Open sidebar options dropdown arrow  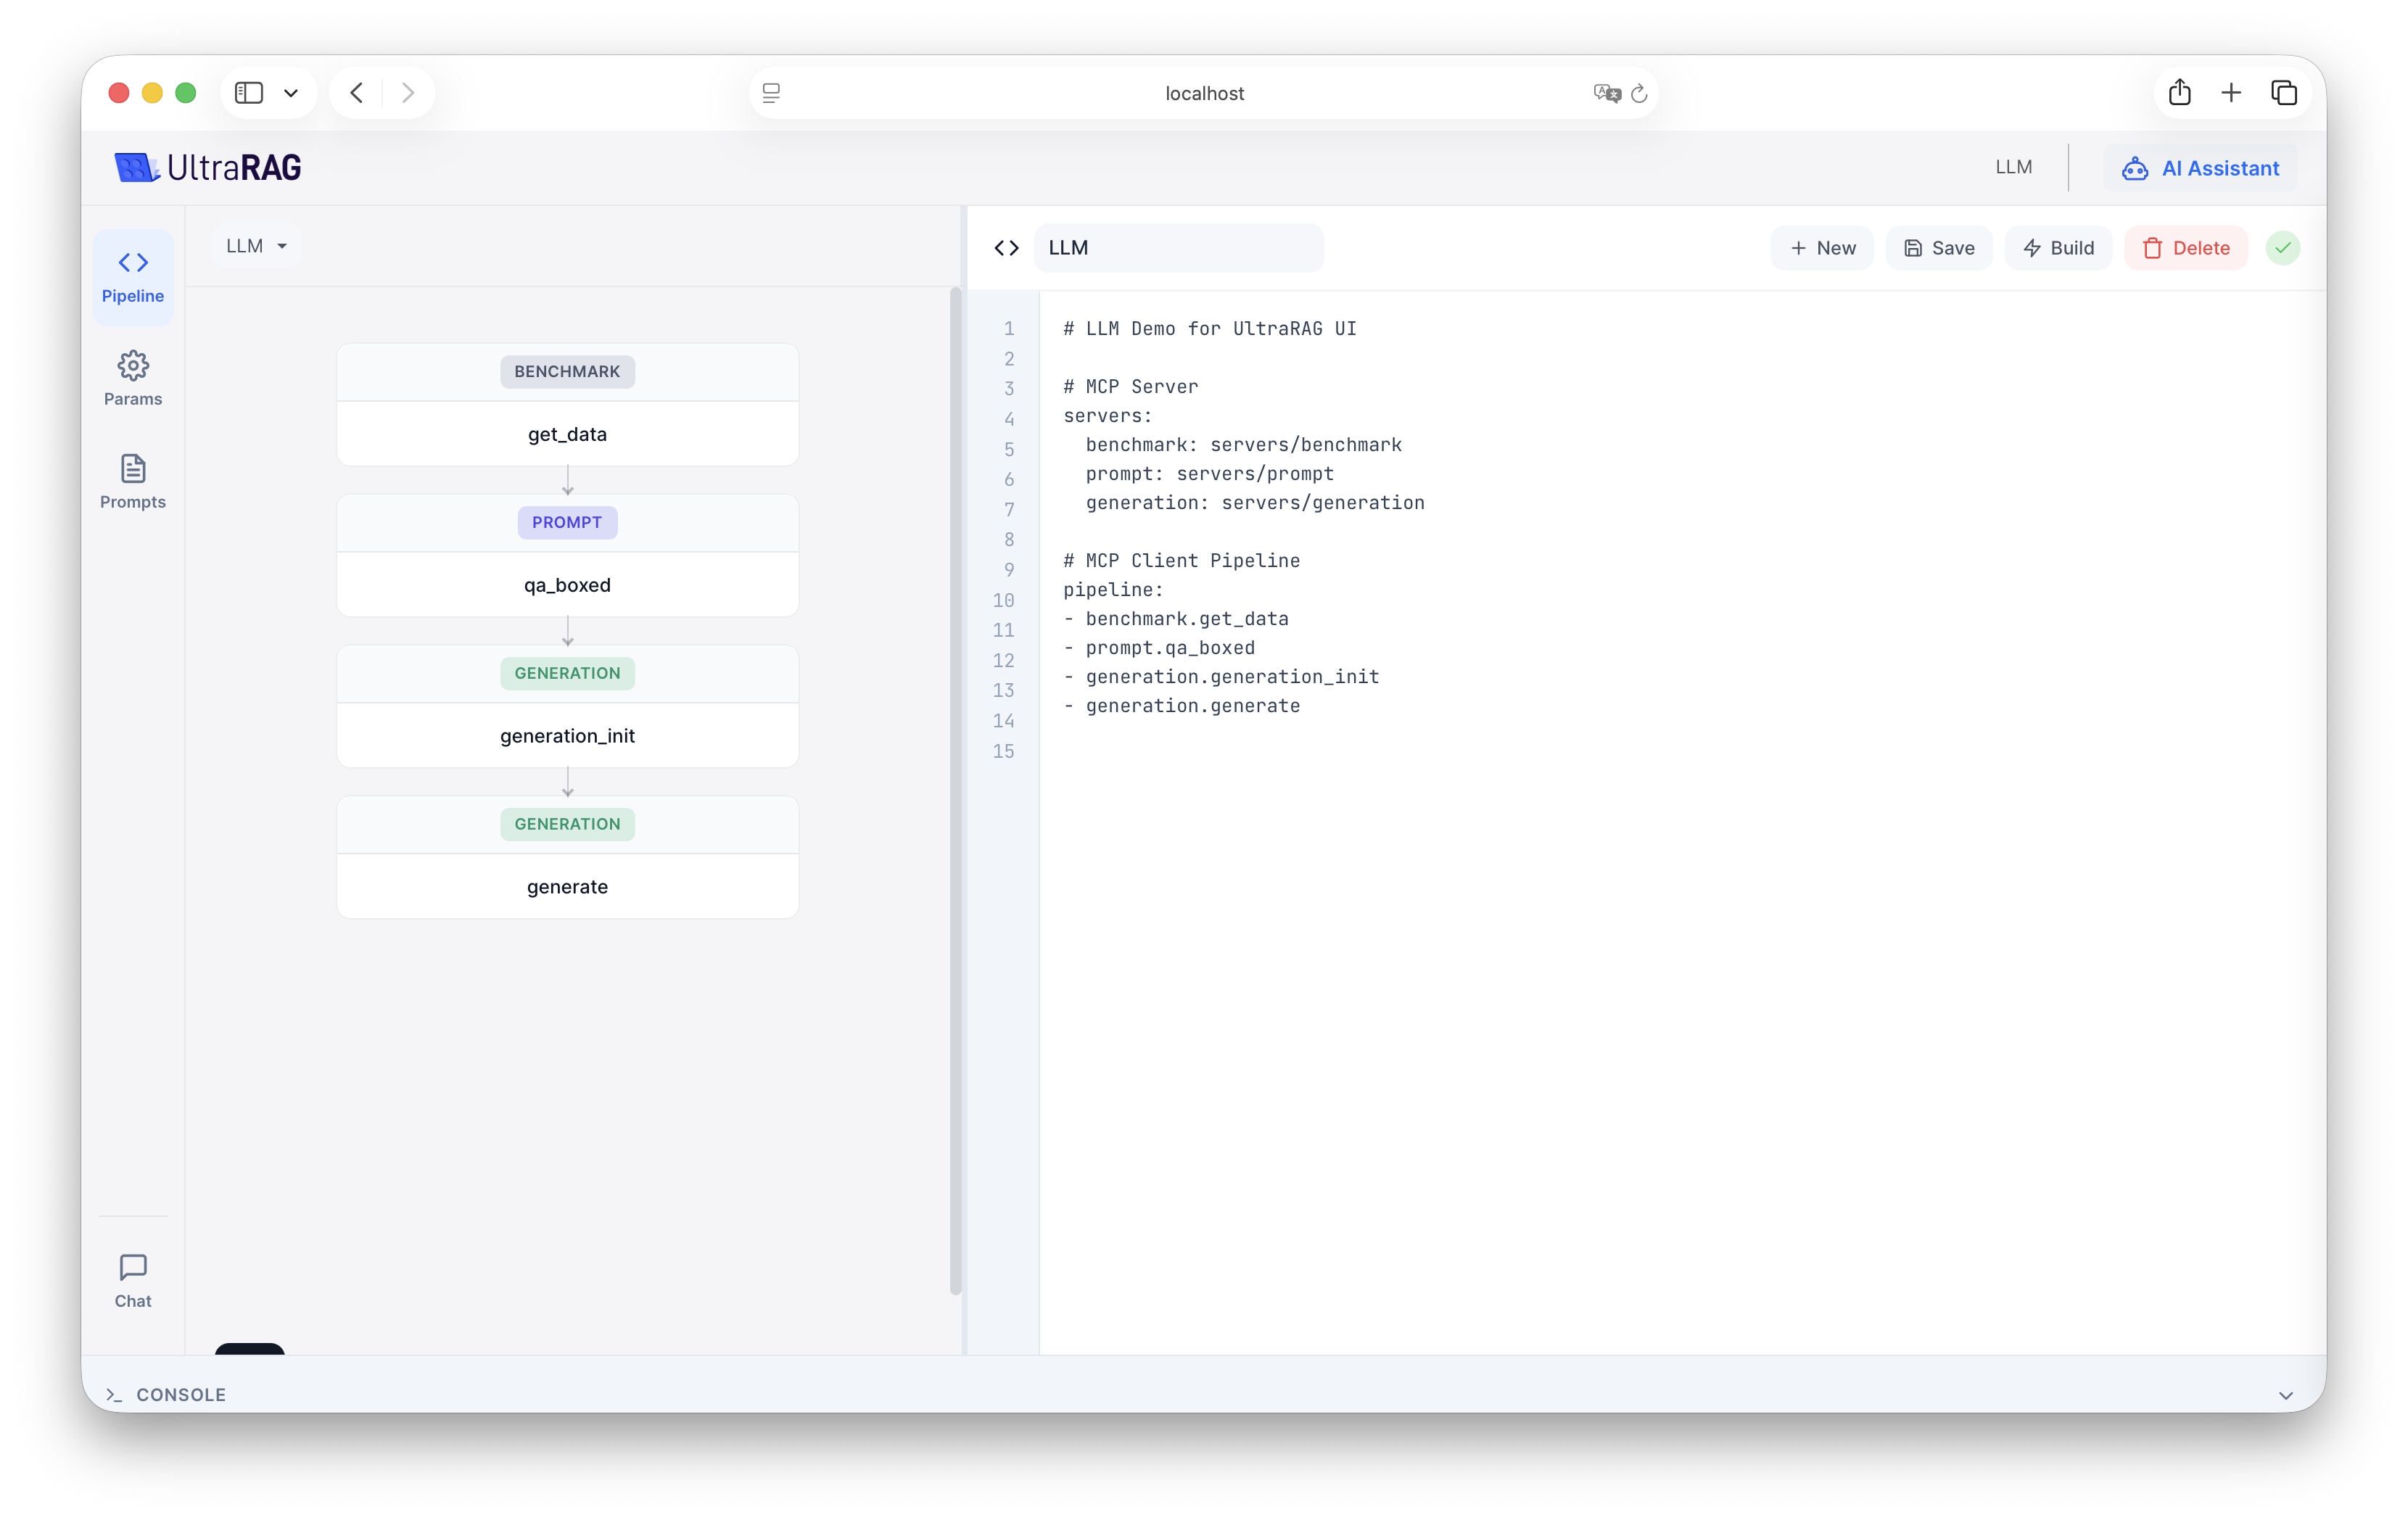tap(291, 93)
